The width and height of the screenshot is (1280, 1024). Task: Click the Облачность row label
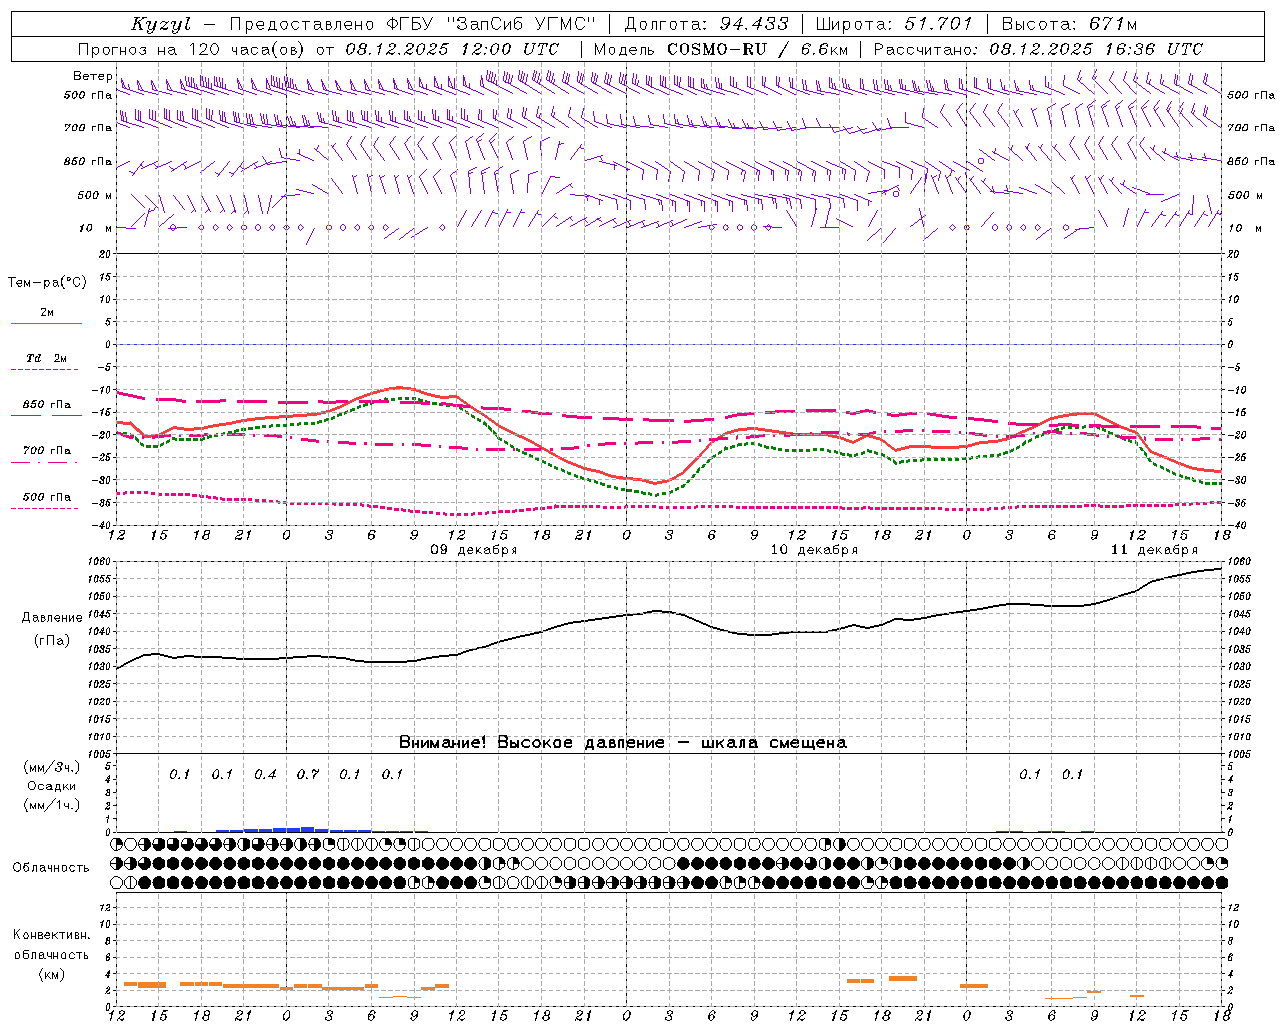(51, 867)
